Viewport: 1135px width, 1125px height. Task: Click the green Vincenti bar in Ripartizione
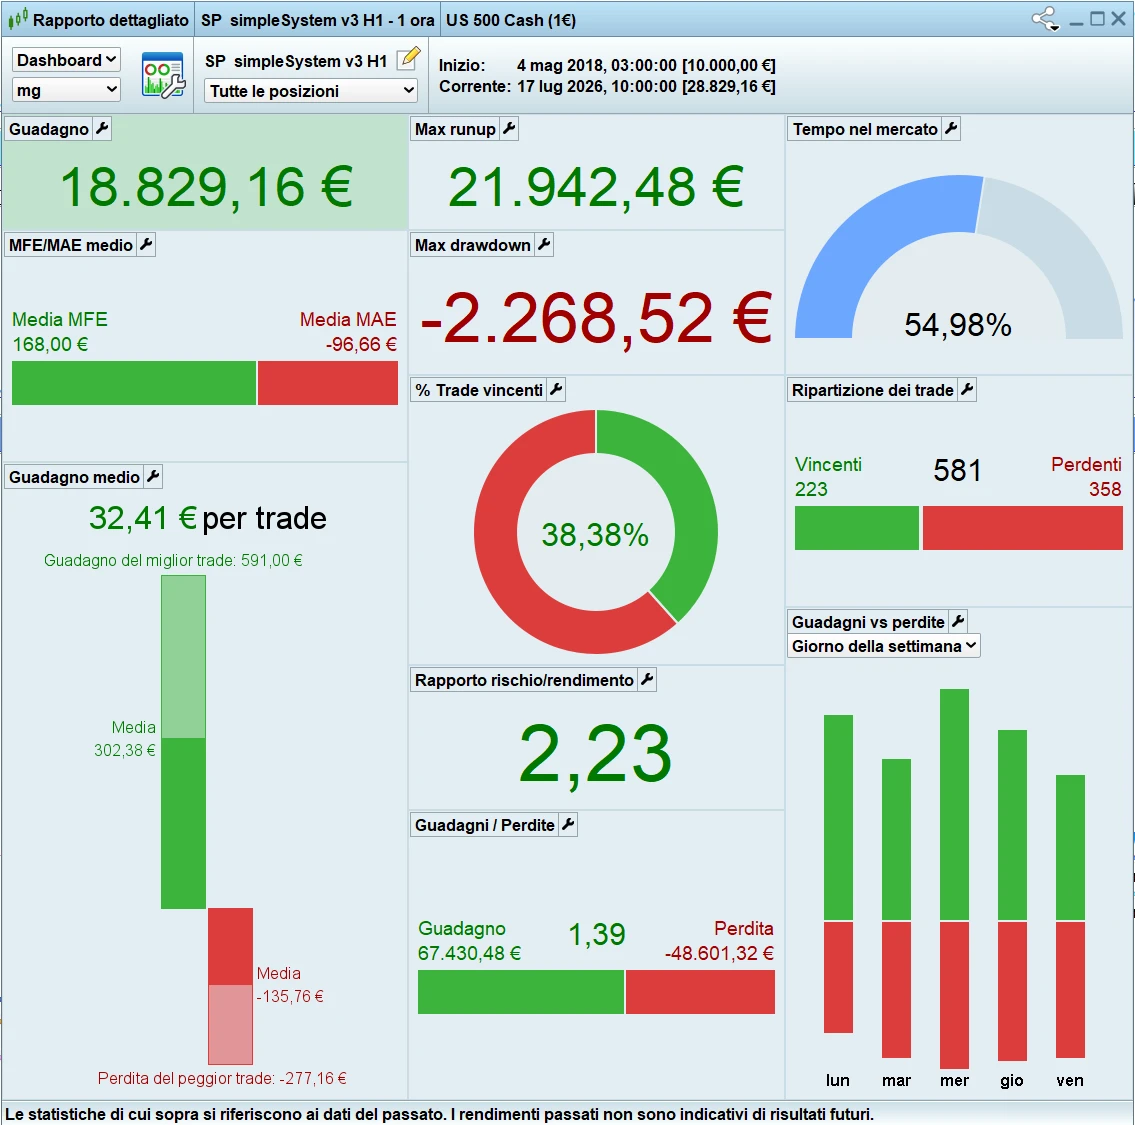856,528
